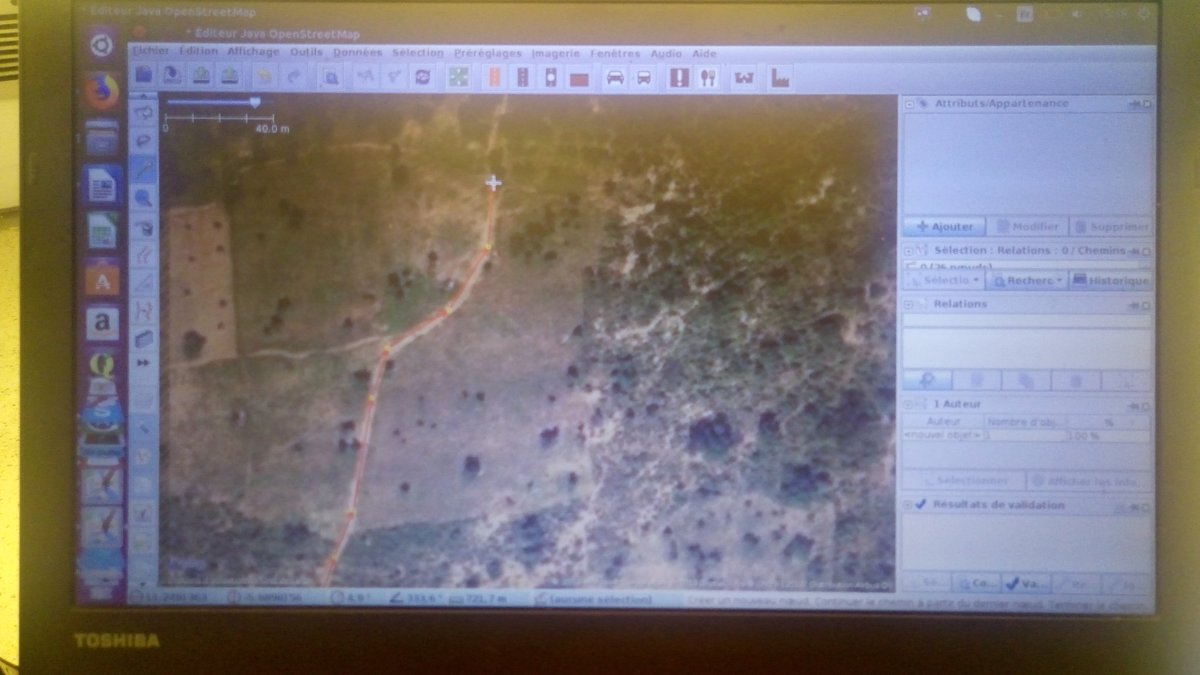The image size is (1200, 675).
Task: Click the dark road preset icon
Action: (x=523, y=77)
